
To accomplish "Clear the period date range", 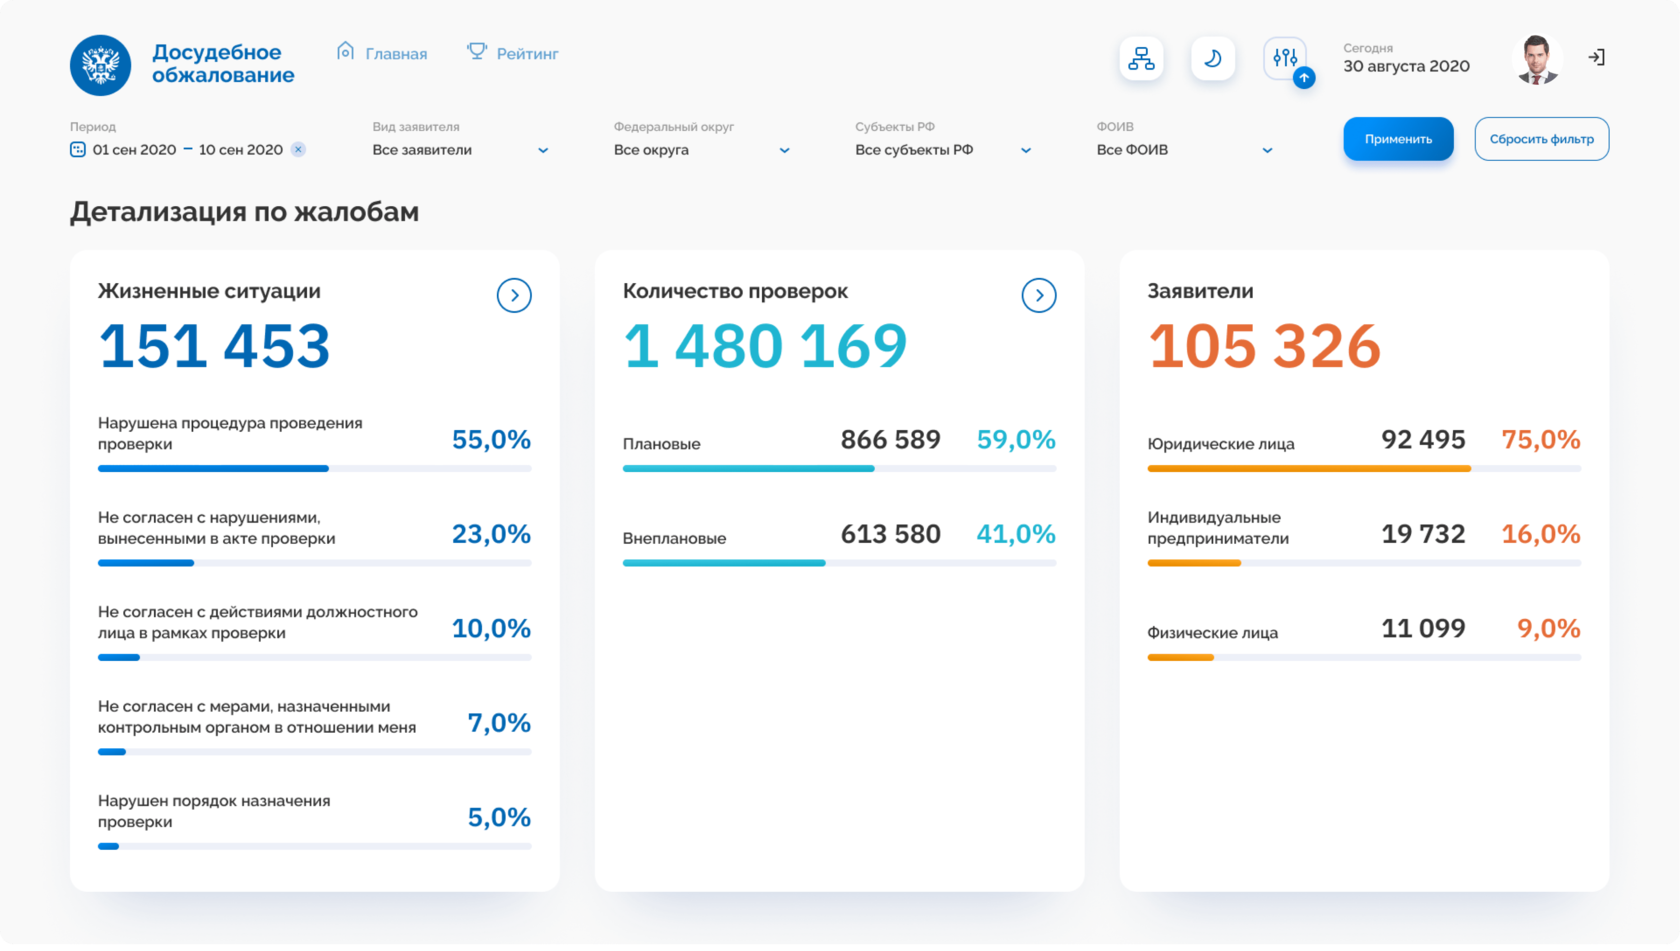I will (x=298, y=150).
